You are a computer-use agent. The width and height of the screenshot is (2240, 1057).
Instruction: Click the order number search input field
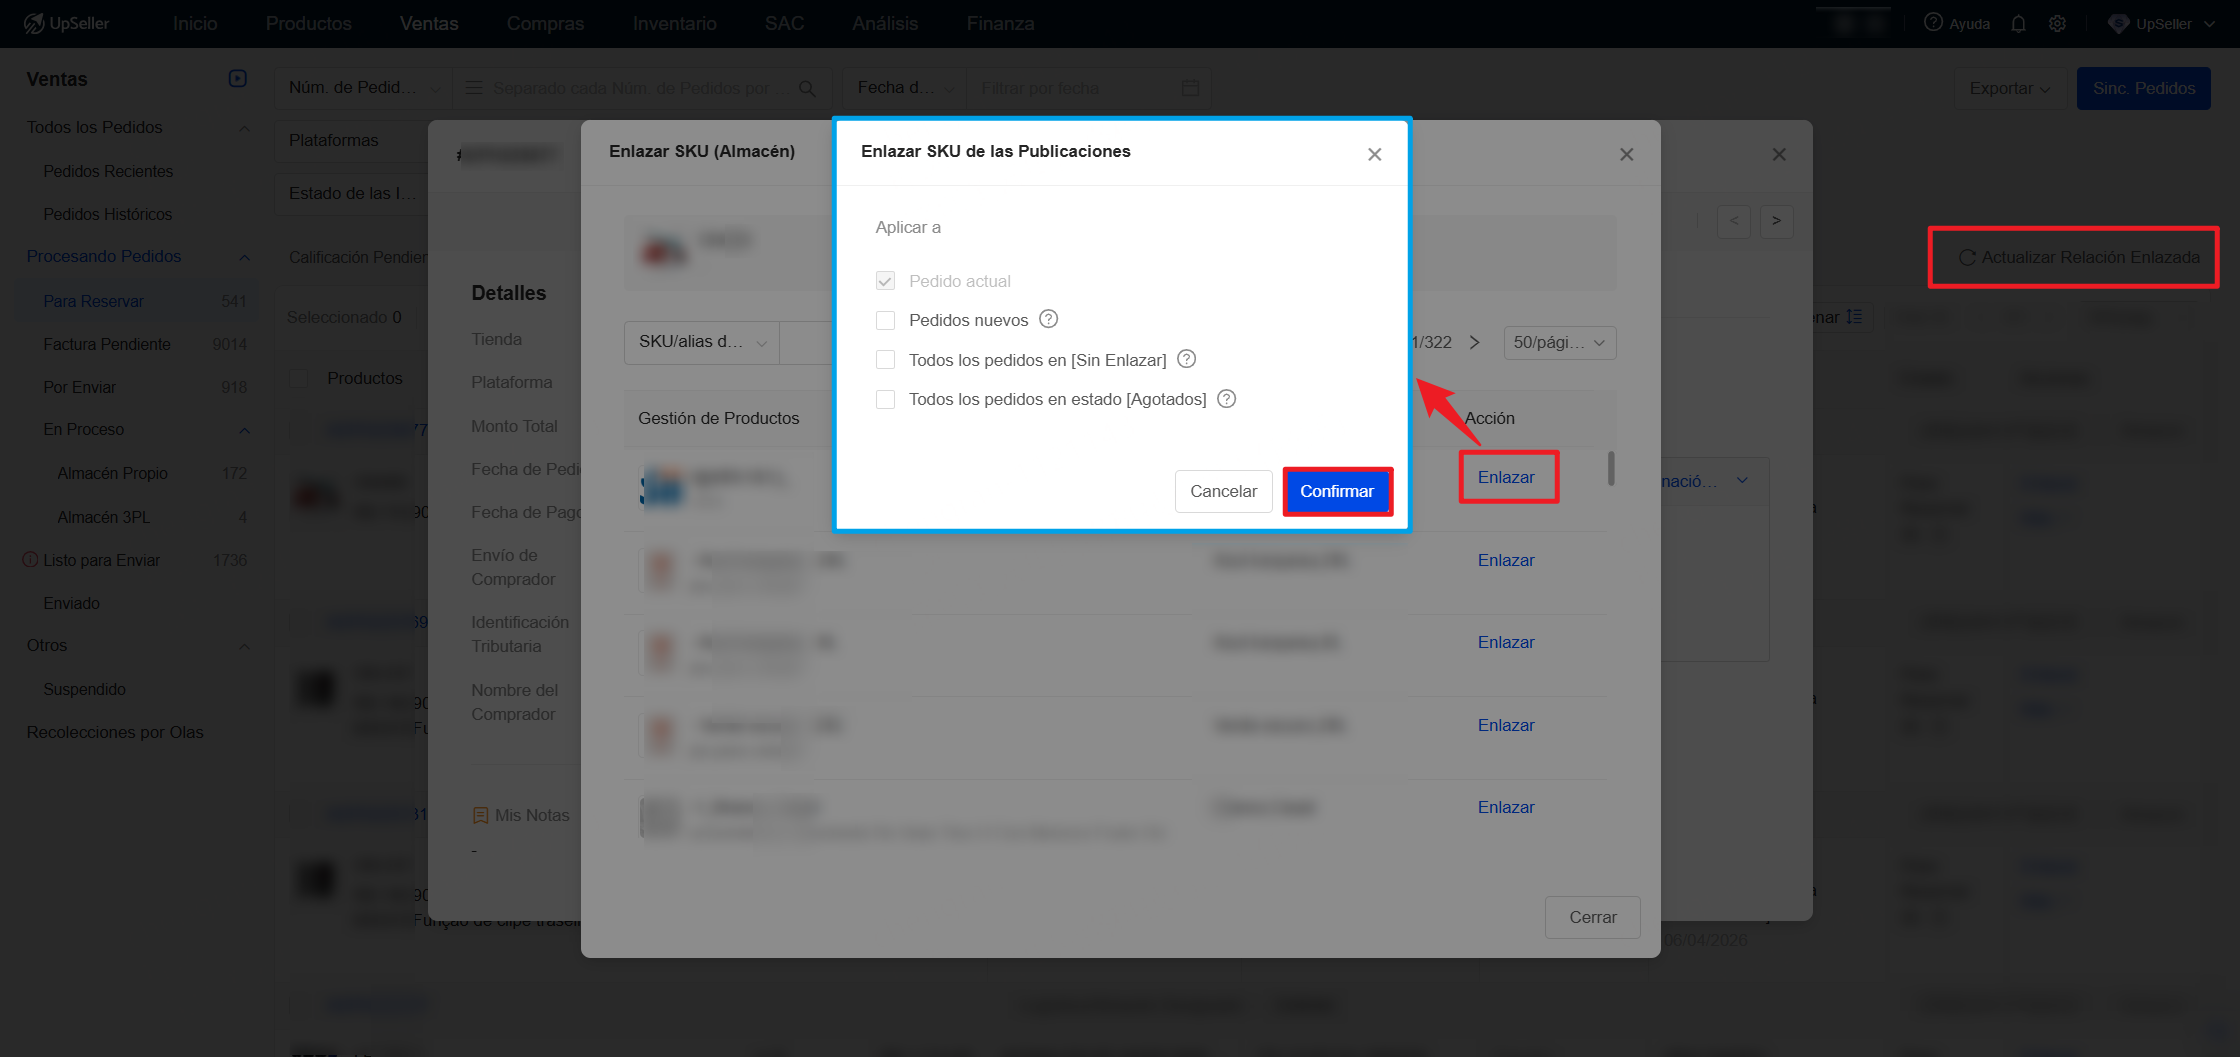point(630,89)
